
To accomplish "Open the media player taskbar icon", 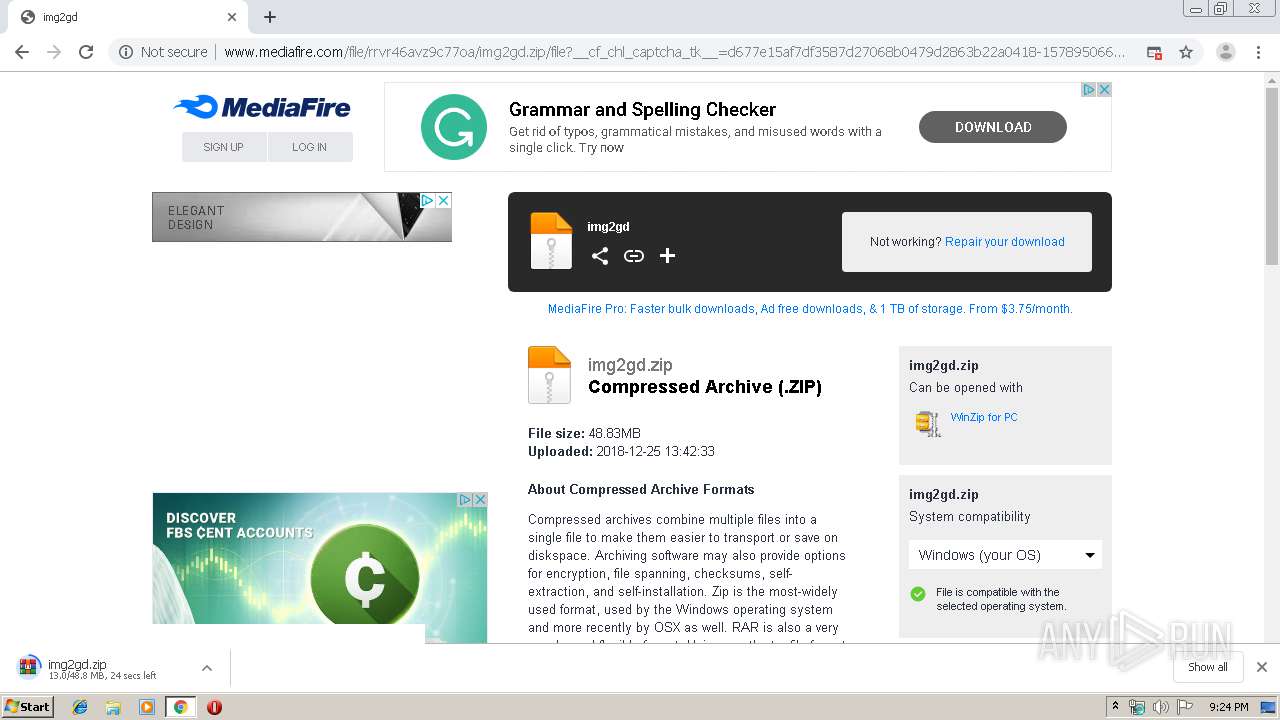I will pos(147,707).
